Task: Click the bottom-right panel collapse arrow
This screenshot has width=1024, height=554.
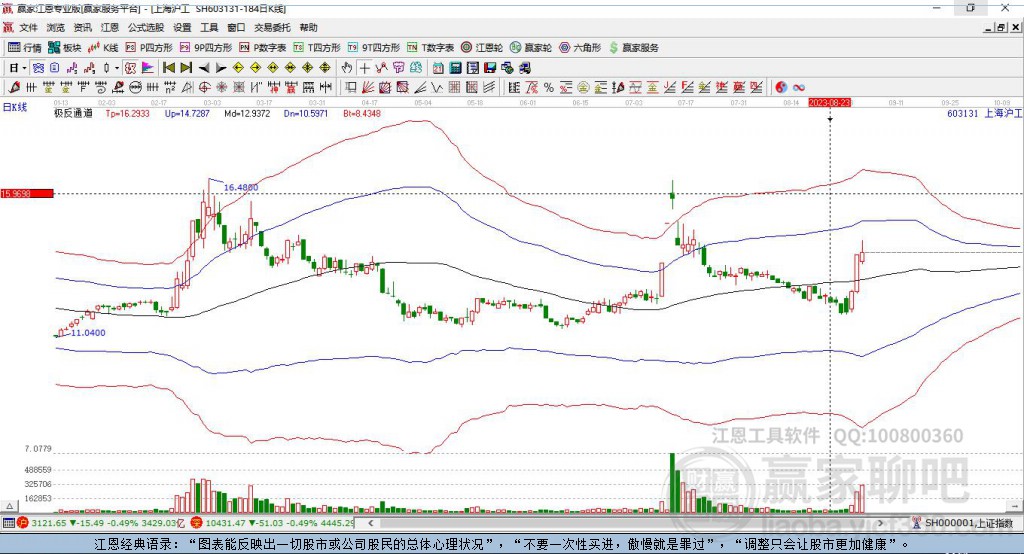Action: point(1014,506)
